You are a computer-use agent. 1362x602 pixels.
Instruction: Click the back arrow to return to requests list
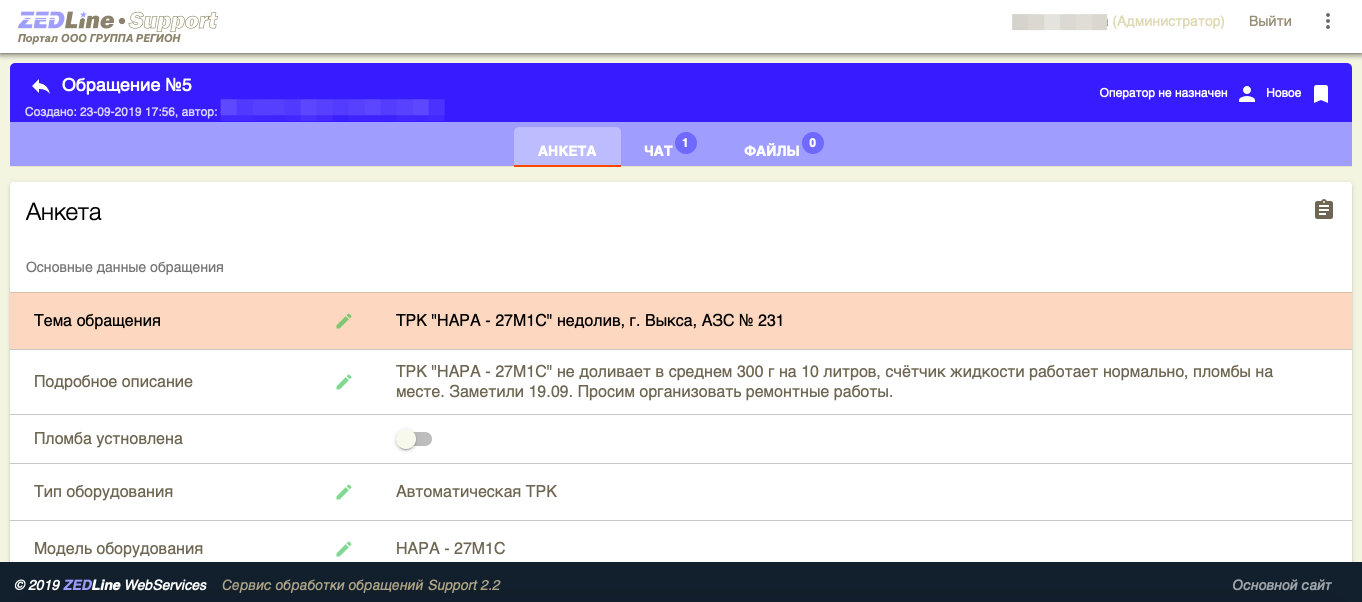pos(39,85)
